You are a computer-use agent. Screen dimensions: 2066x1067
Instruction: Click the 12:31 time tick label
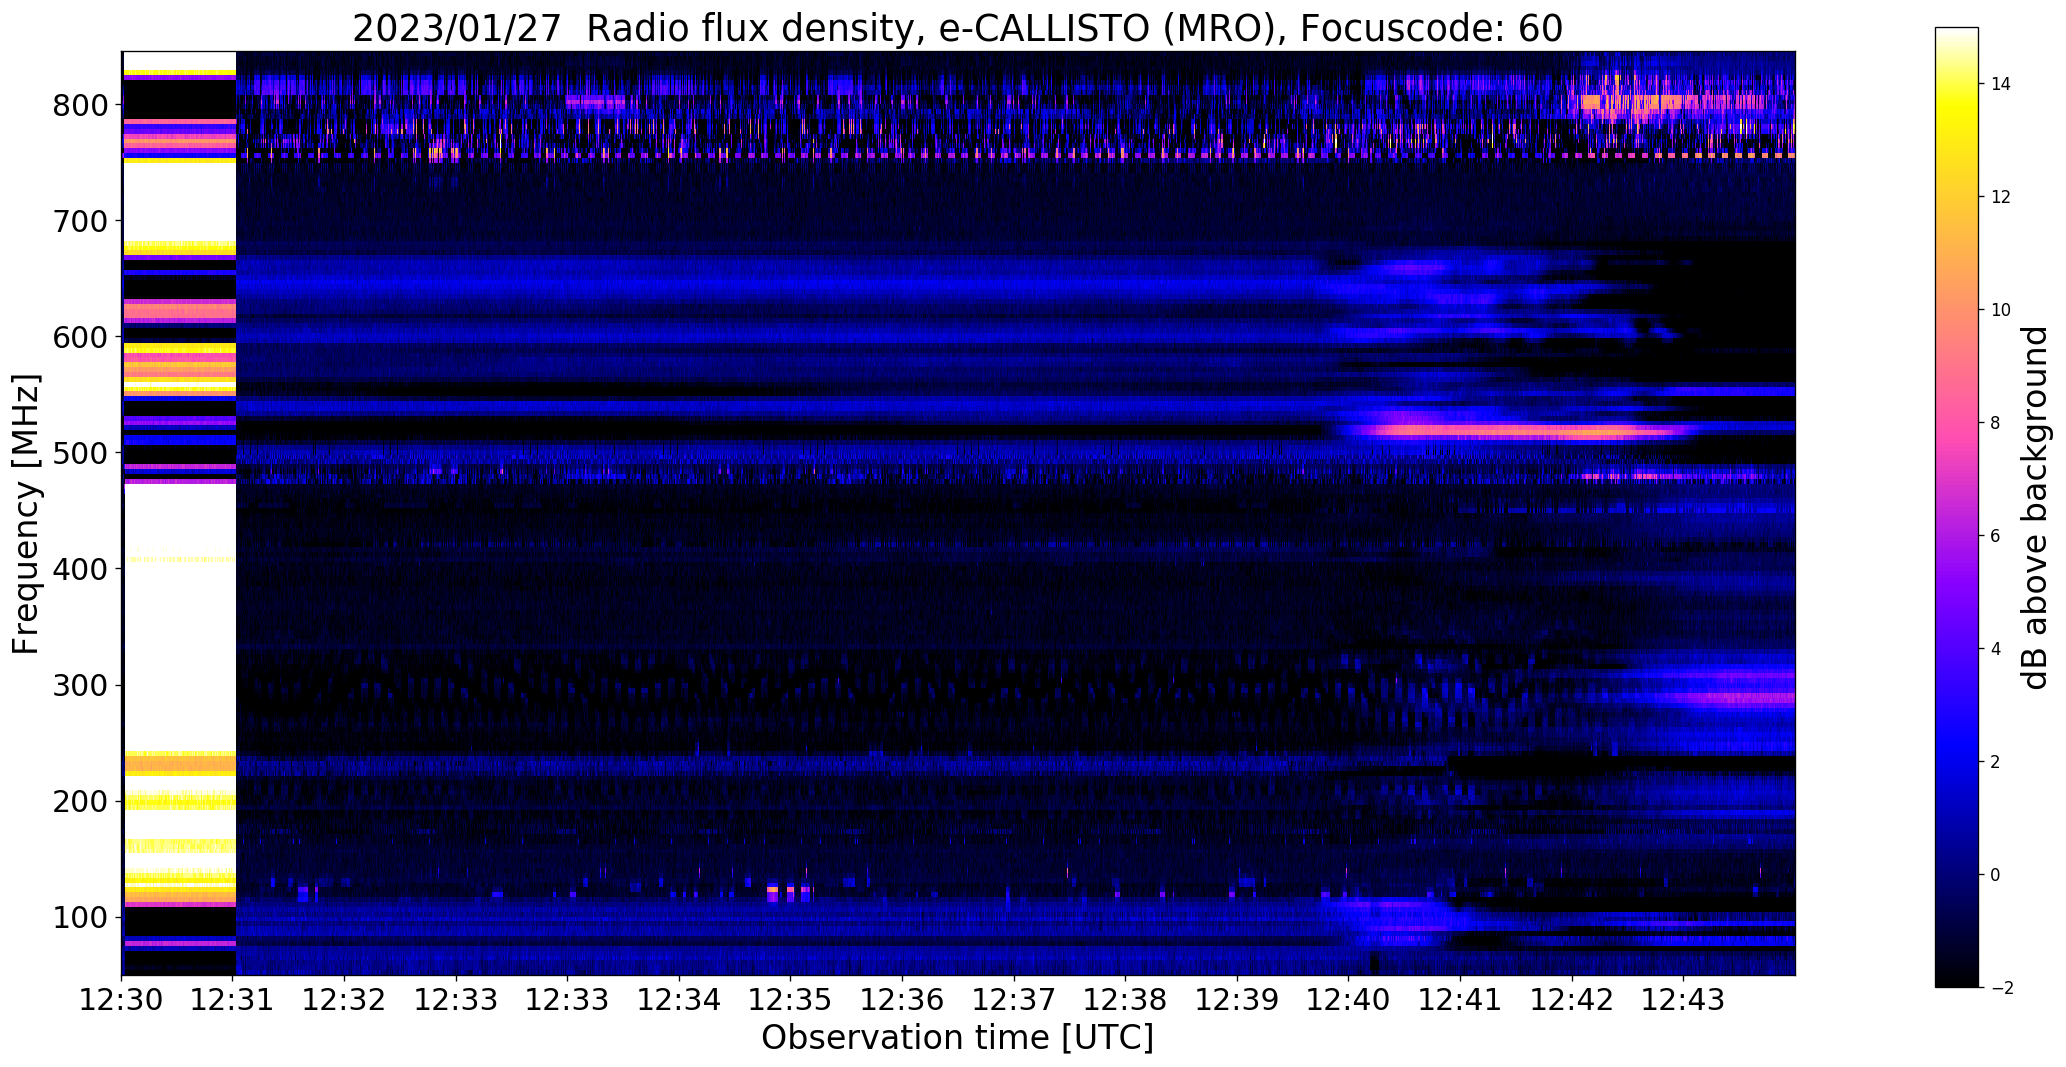coord(233,1000)
